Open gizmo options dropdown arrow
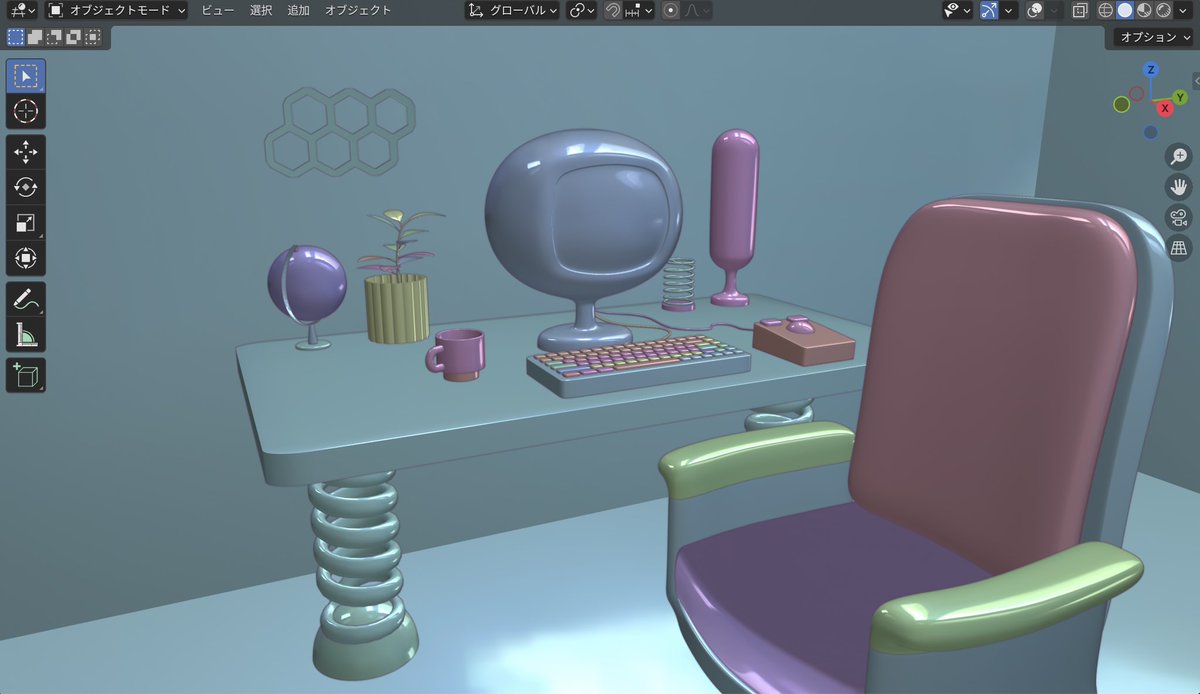This screenshot has width=1200, height=694. tap(1009, 10)
